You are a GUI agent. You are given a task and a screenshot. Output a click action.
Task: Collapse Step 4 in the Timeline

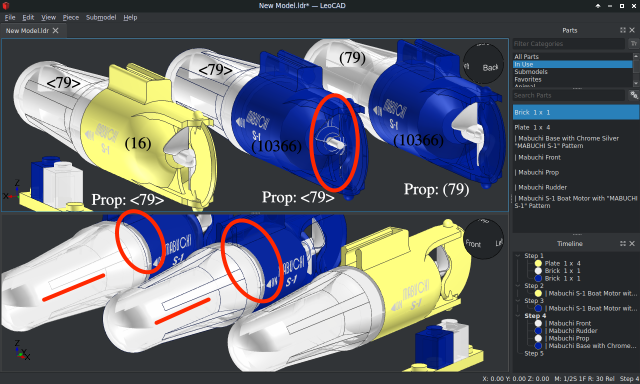tap(518, 316)
